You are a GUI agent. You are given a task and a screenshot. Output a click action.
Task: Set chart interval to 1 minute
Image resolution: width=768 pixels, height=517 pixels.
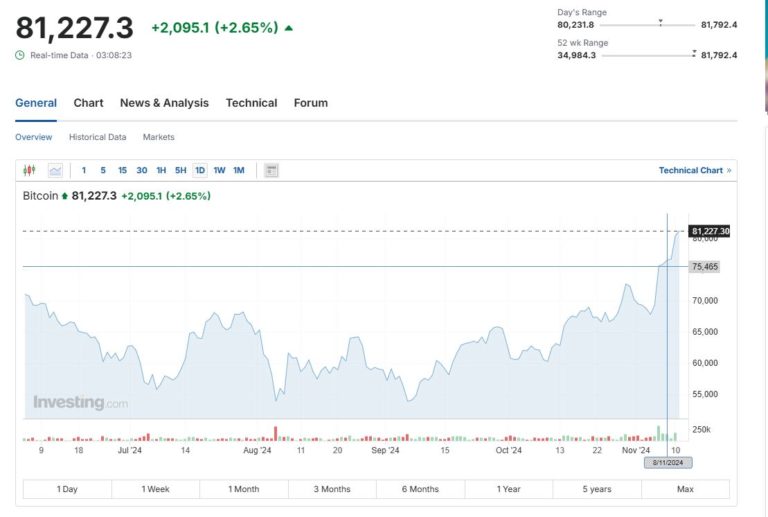84,170
